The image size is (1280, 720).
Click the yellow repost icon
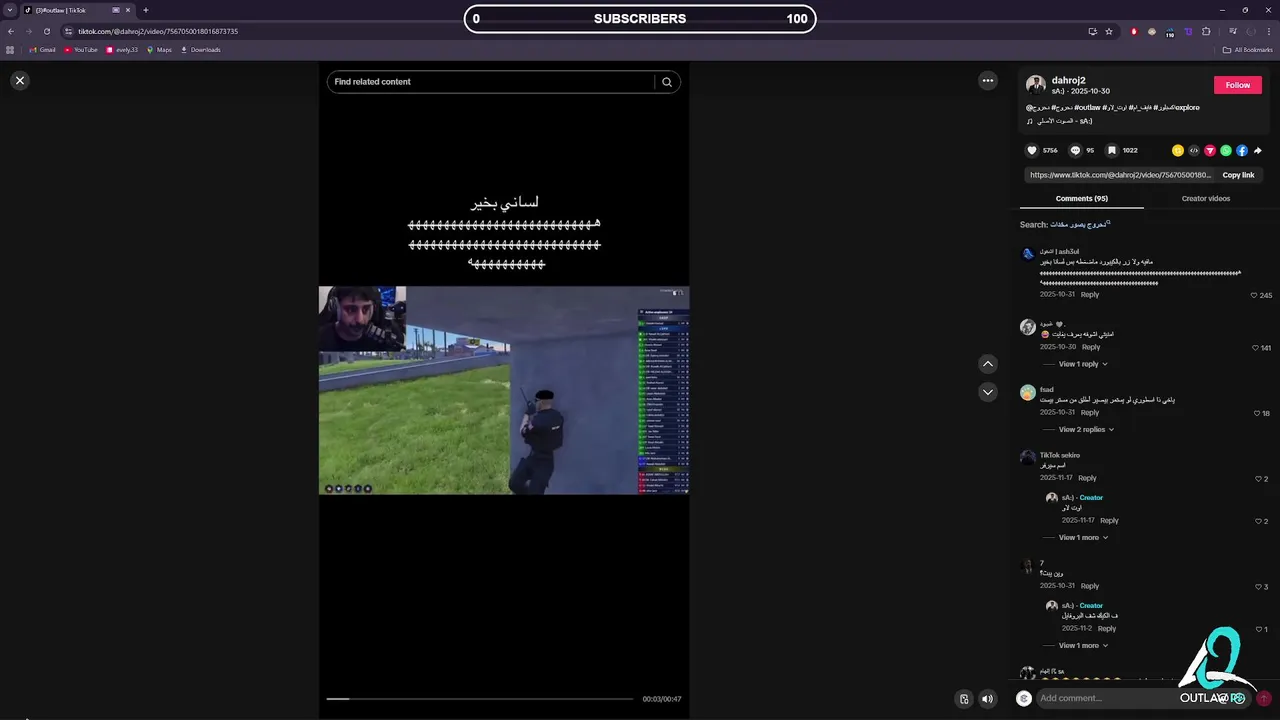[1178, 150]
